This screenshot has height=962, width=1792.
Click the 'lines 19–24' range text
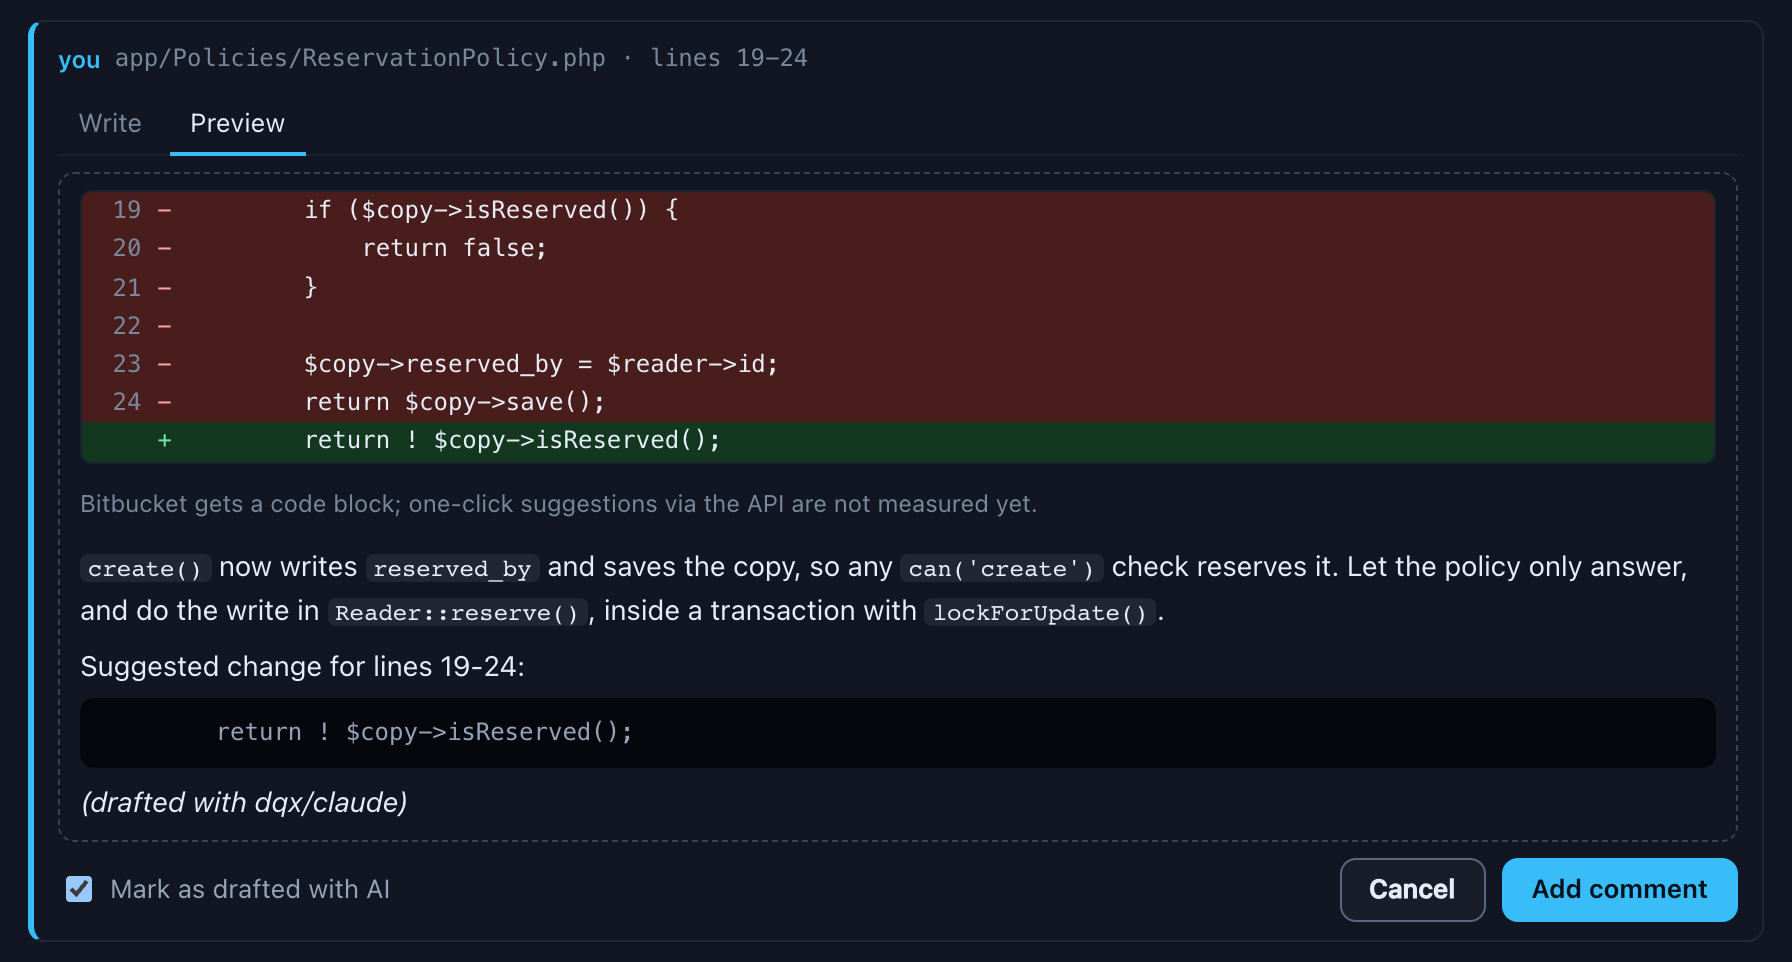[x=729, y=58]
